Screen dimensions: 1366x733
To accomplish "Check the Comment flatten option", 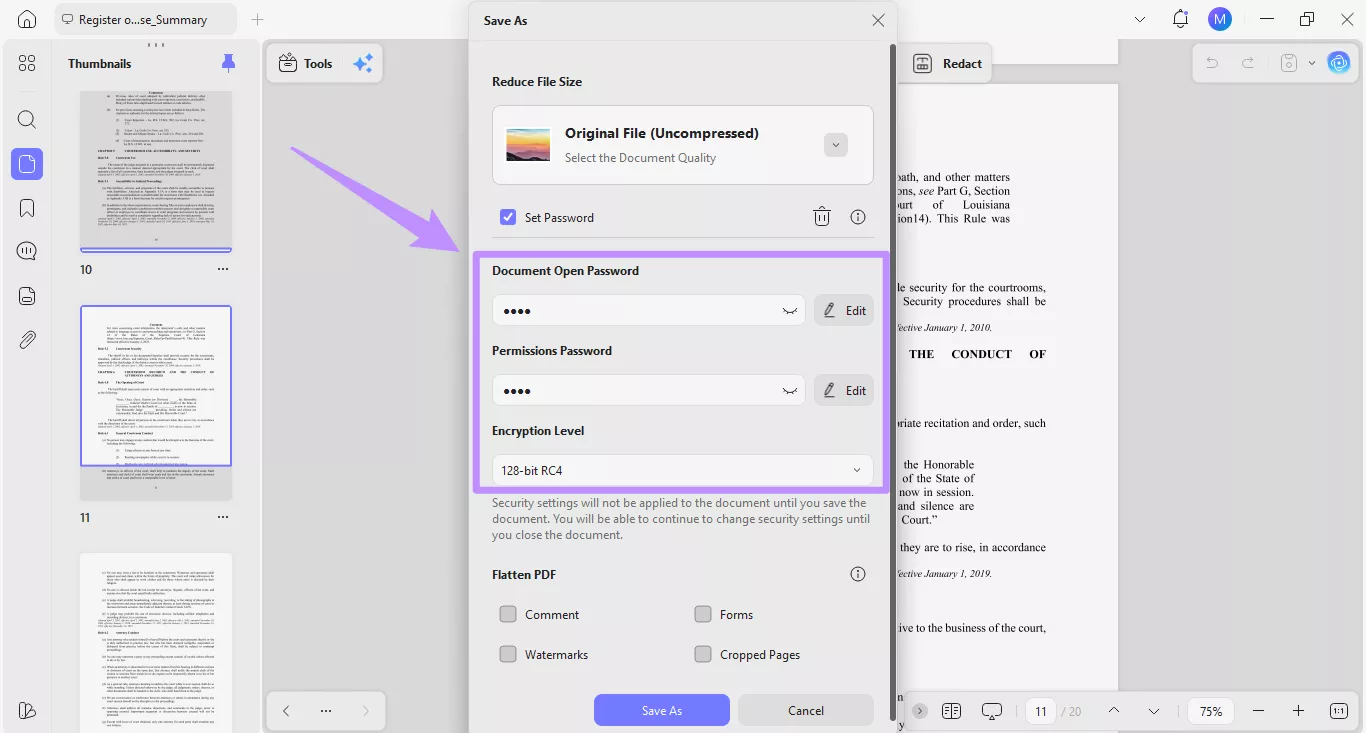I will tap(508, 614).
